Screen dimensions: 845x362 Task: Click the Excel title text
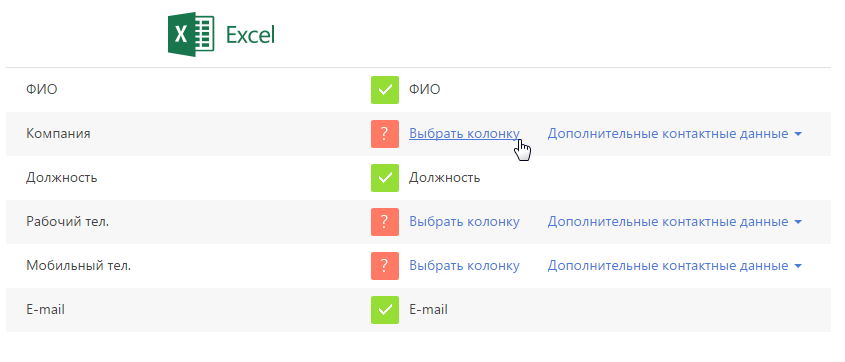tap(250, 36)
